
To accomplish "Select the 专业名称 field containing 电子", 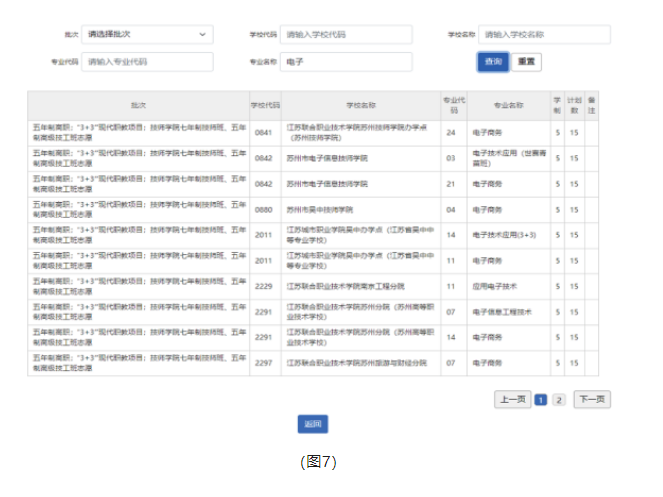I will [x=346, y=62].
